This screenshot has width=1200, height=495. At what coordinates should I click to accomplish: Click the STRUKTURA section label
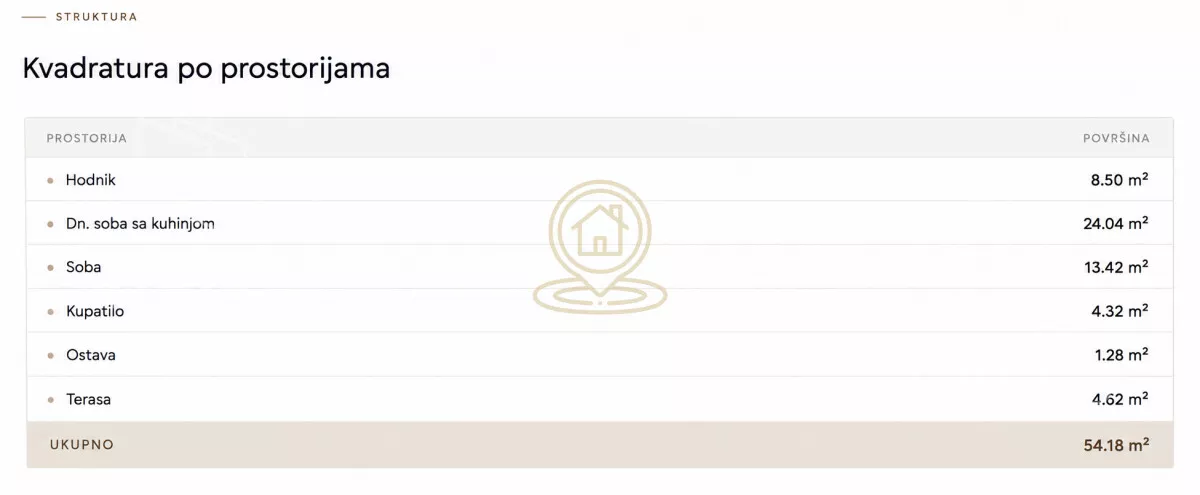point(97,17)
